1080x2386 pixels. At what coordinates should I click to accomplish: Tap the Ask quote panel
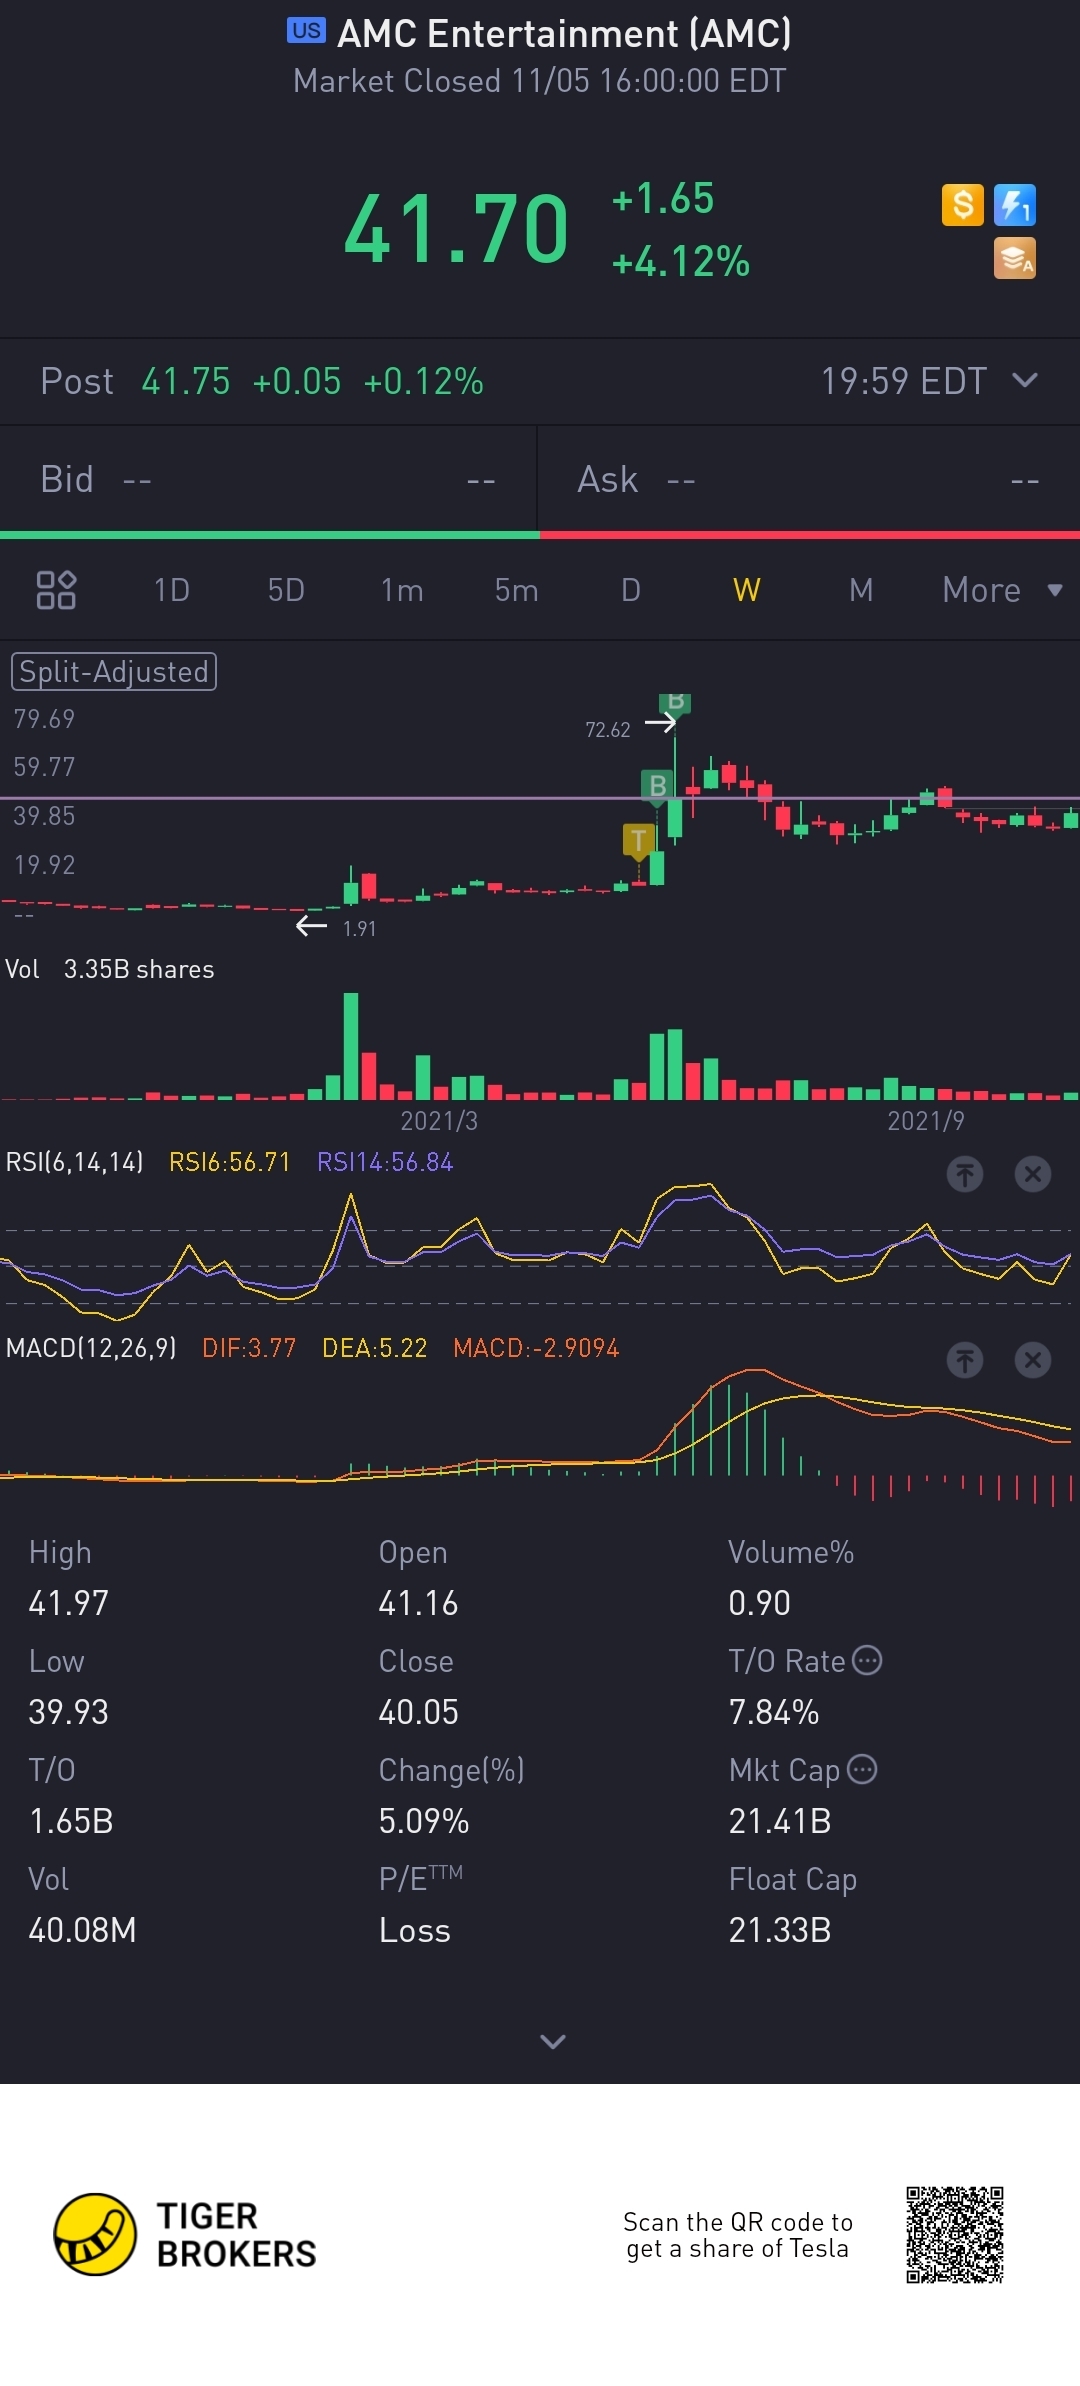(809, 480)
